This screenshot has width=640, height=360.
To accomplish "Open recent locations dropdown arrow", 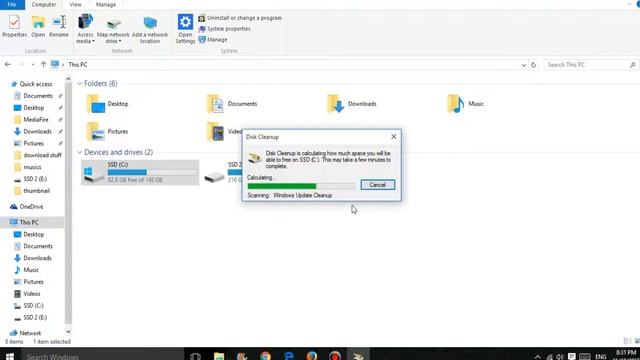I will (33, 64).
